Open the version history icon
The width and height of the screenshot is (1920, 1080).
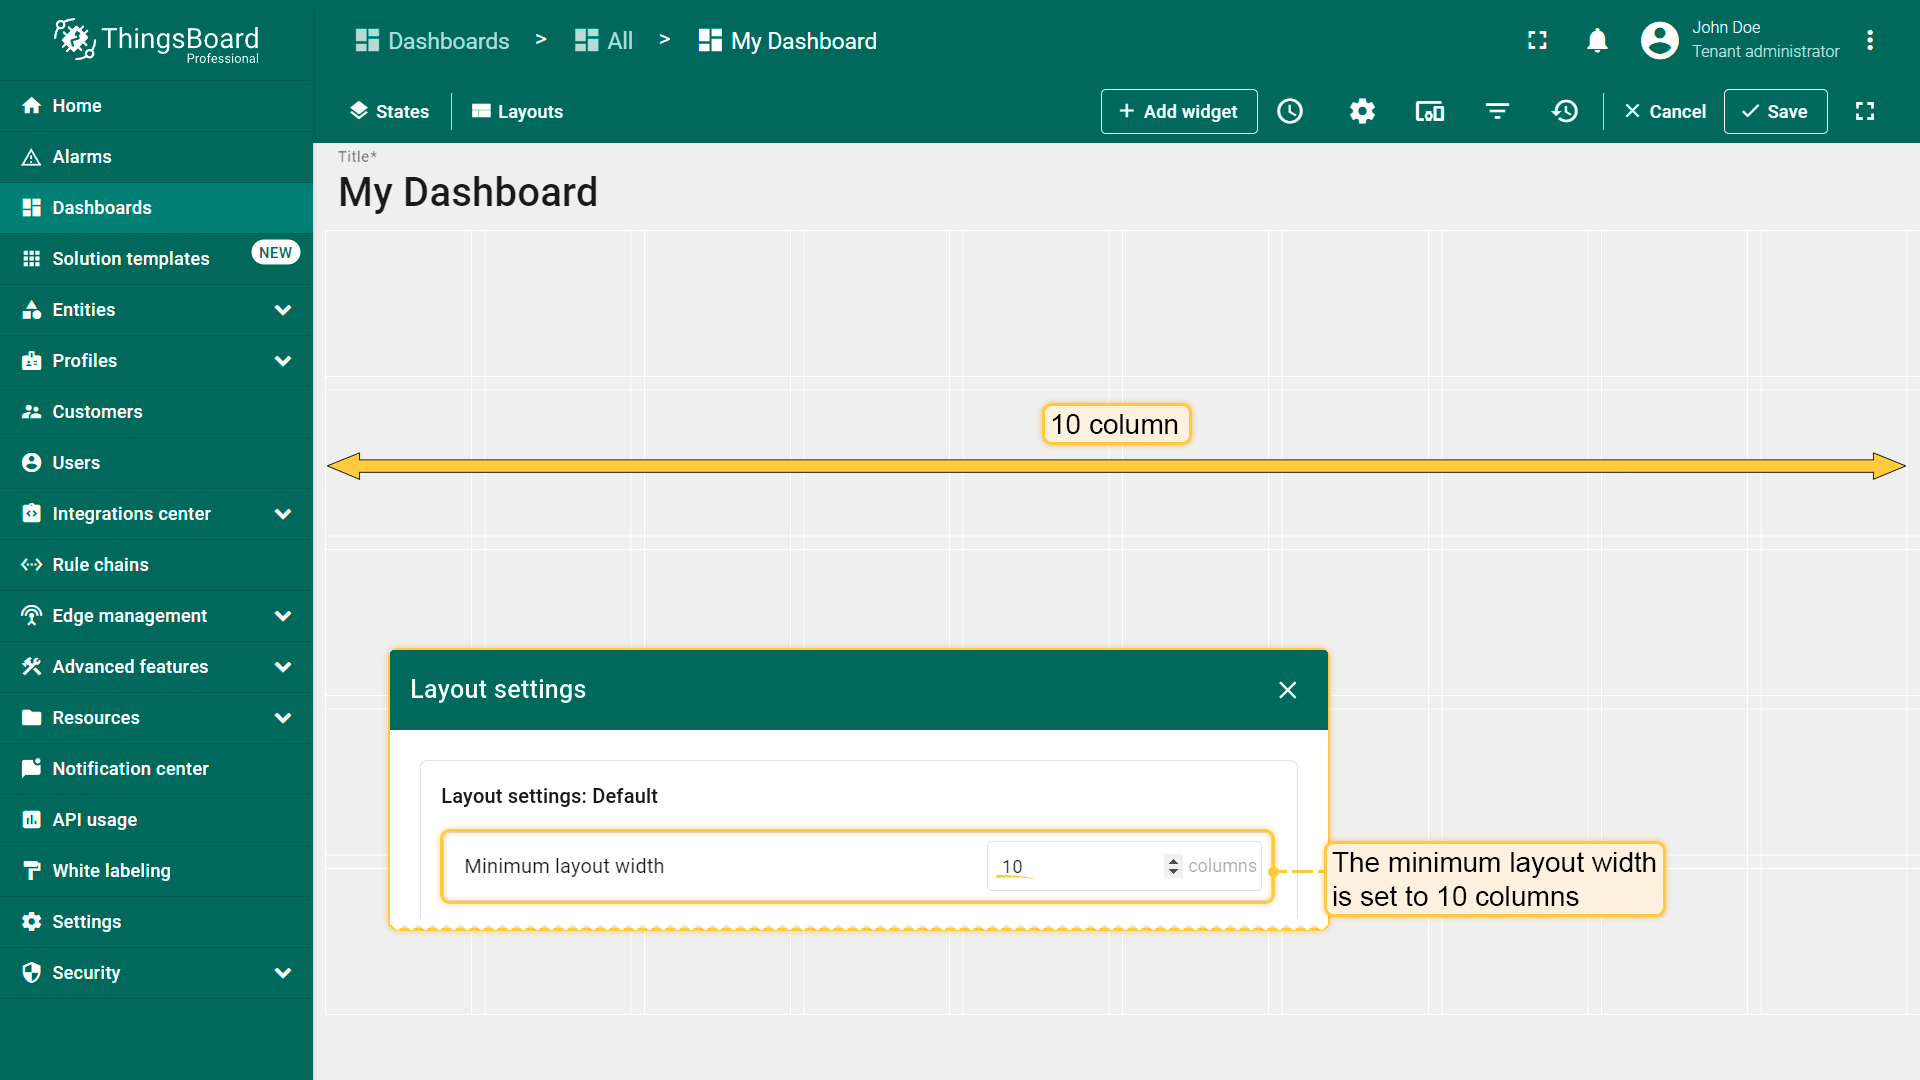pyautogui.click(x=1565, y=111)
